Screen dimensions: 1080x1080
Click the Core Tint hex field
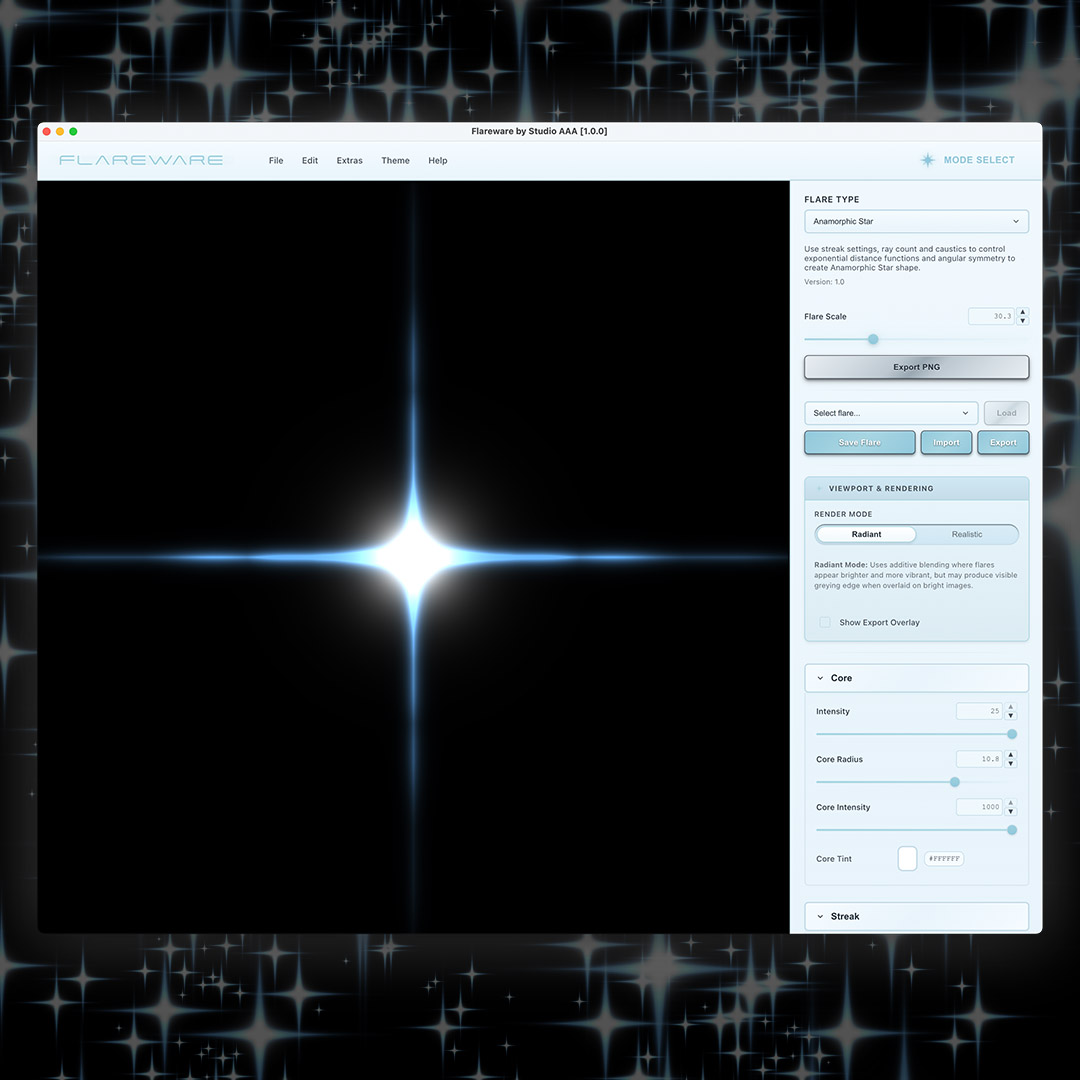coord(944,859)
